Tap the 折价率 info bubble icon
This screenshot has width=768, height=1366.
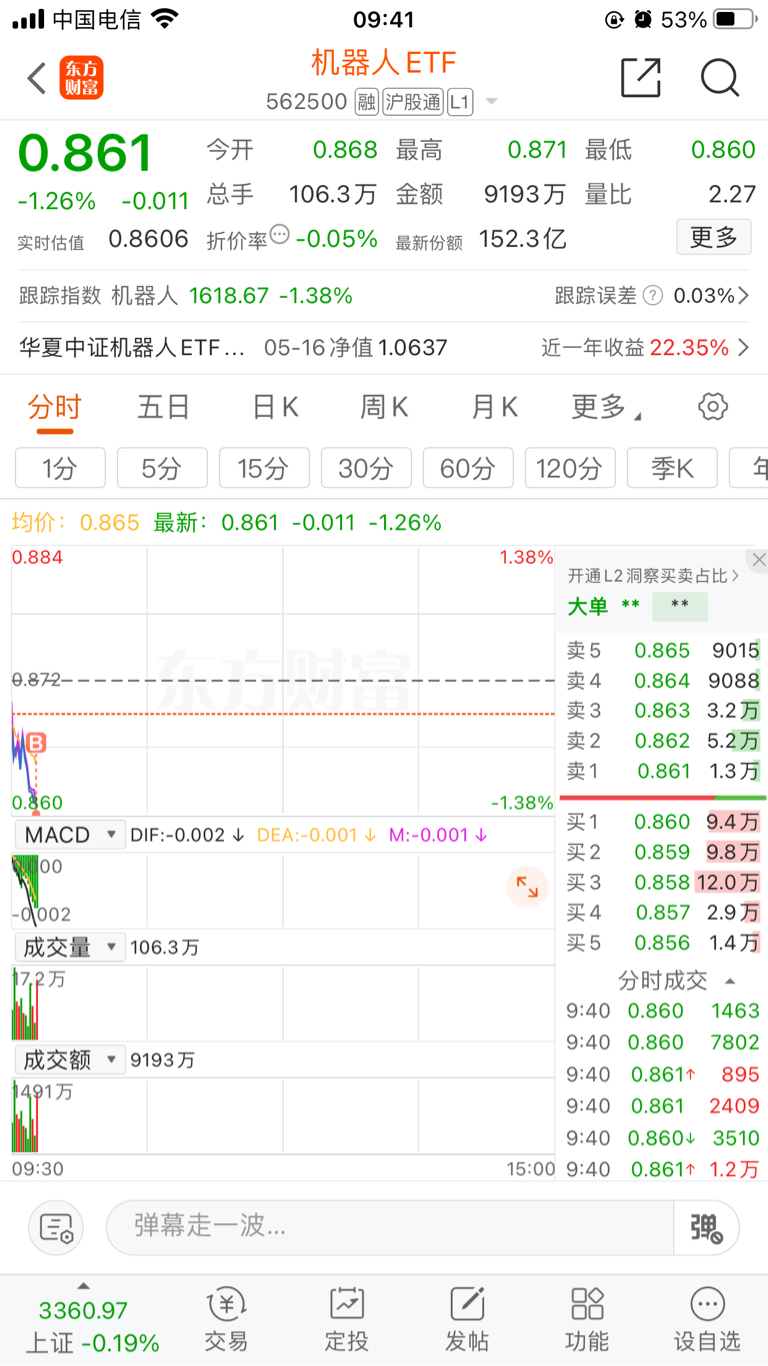click(280, 234)
